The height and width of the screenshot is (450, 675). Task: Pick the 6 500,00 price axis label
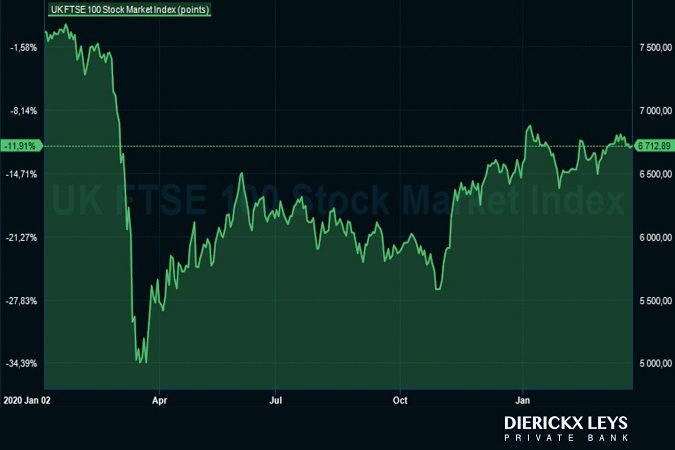pos(654,174)
